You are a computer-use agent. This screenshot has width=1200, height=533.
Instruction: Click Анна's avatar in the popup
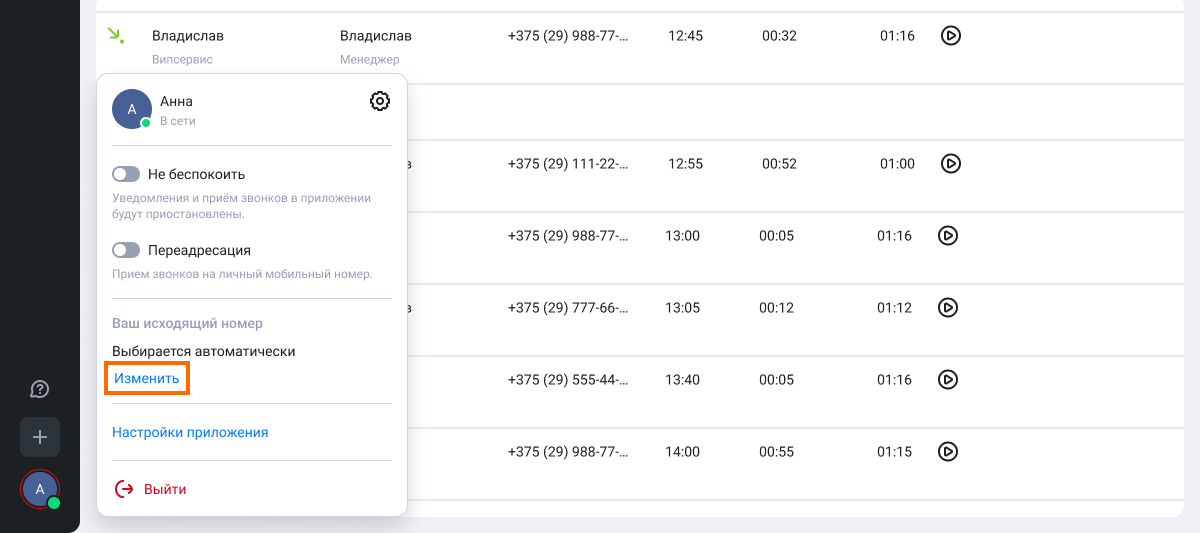132,109
